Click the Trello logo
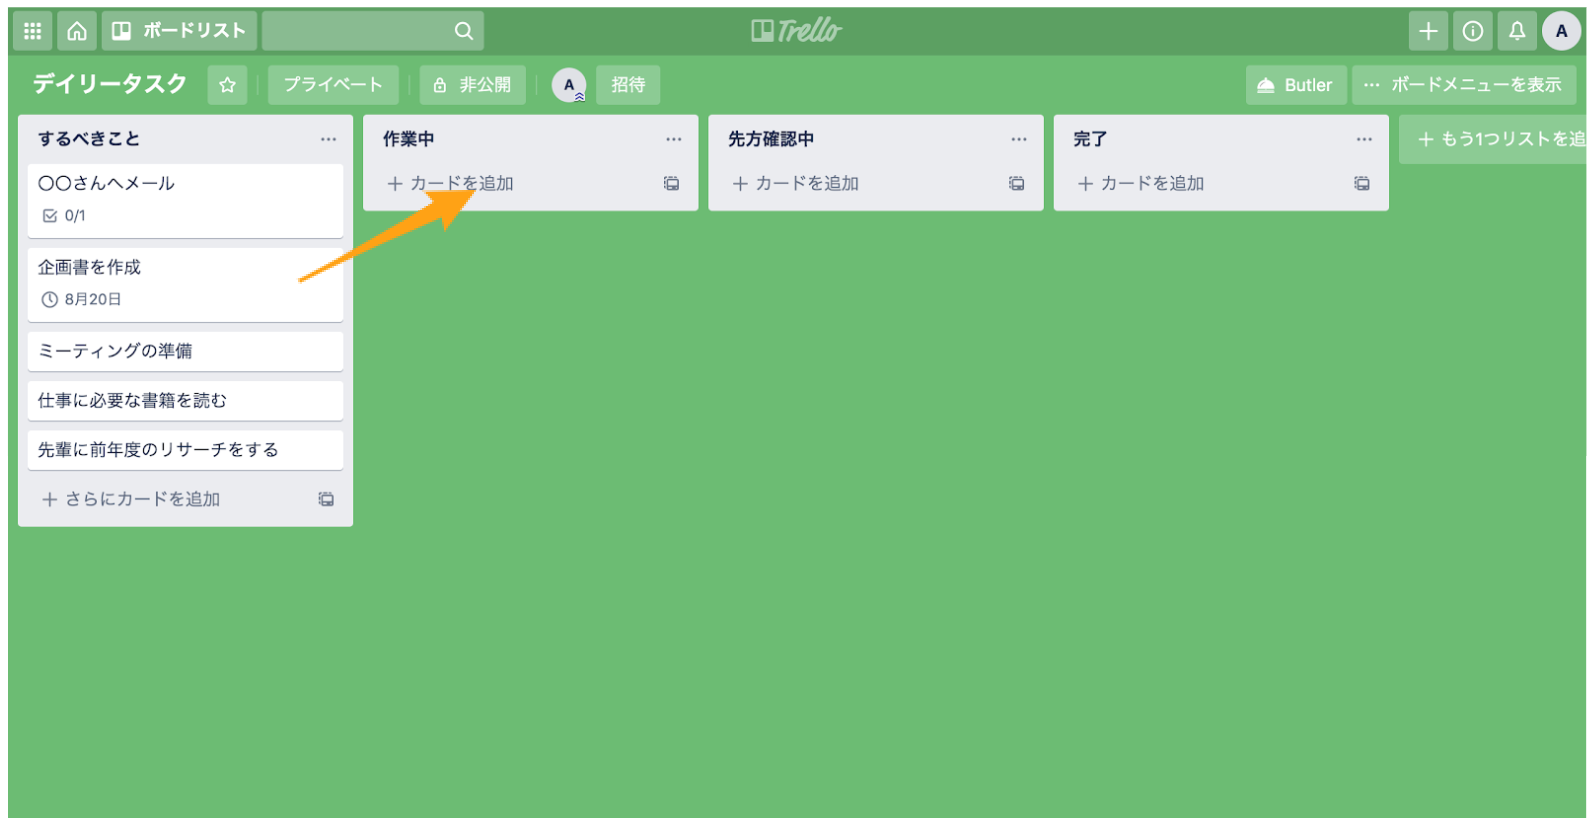The height and width of the screenshot is (818, 1594). point(796,31)
